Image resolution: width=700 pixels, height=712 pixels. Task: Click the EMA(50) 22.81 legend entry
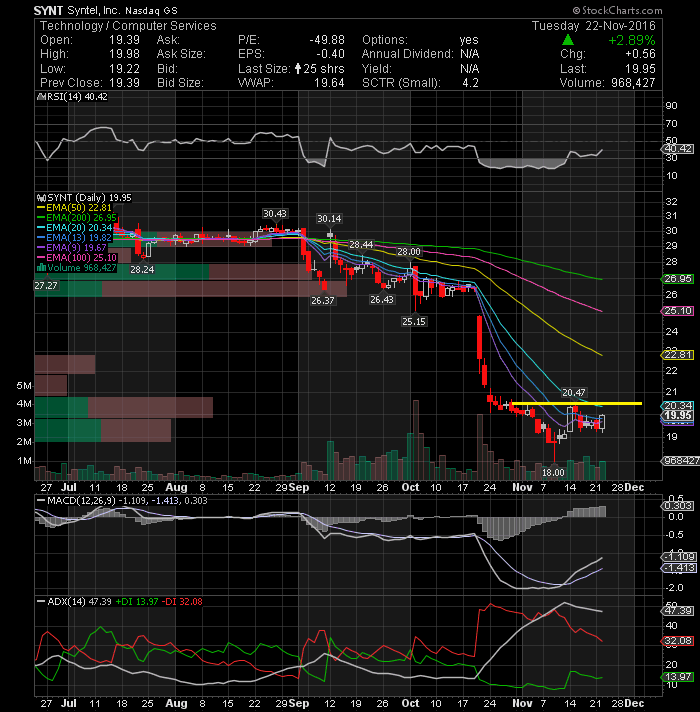[74, 208]
